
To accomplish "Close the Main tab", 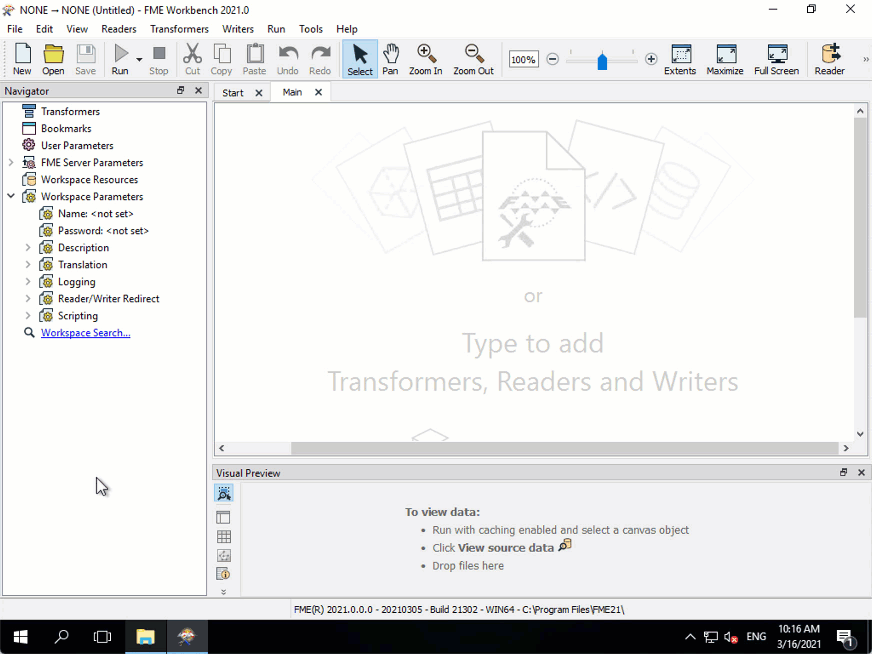I will pyautogui.click(x=318, y=92).
